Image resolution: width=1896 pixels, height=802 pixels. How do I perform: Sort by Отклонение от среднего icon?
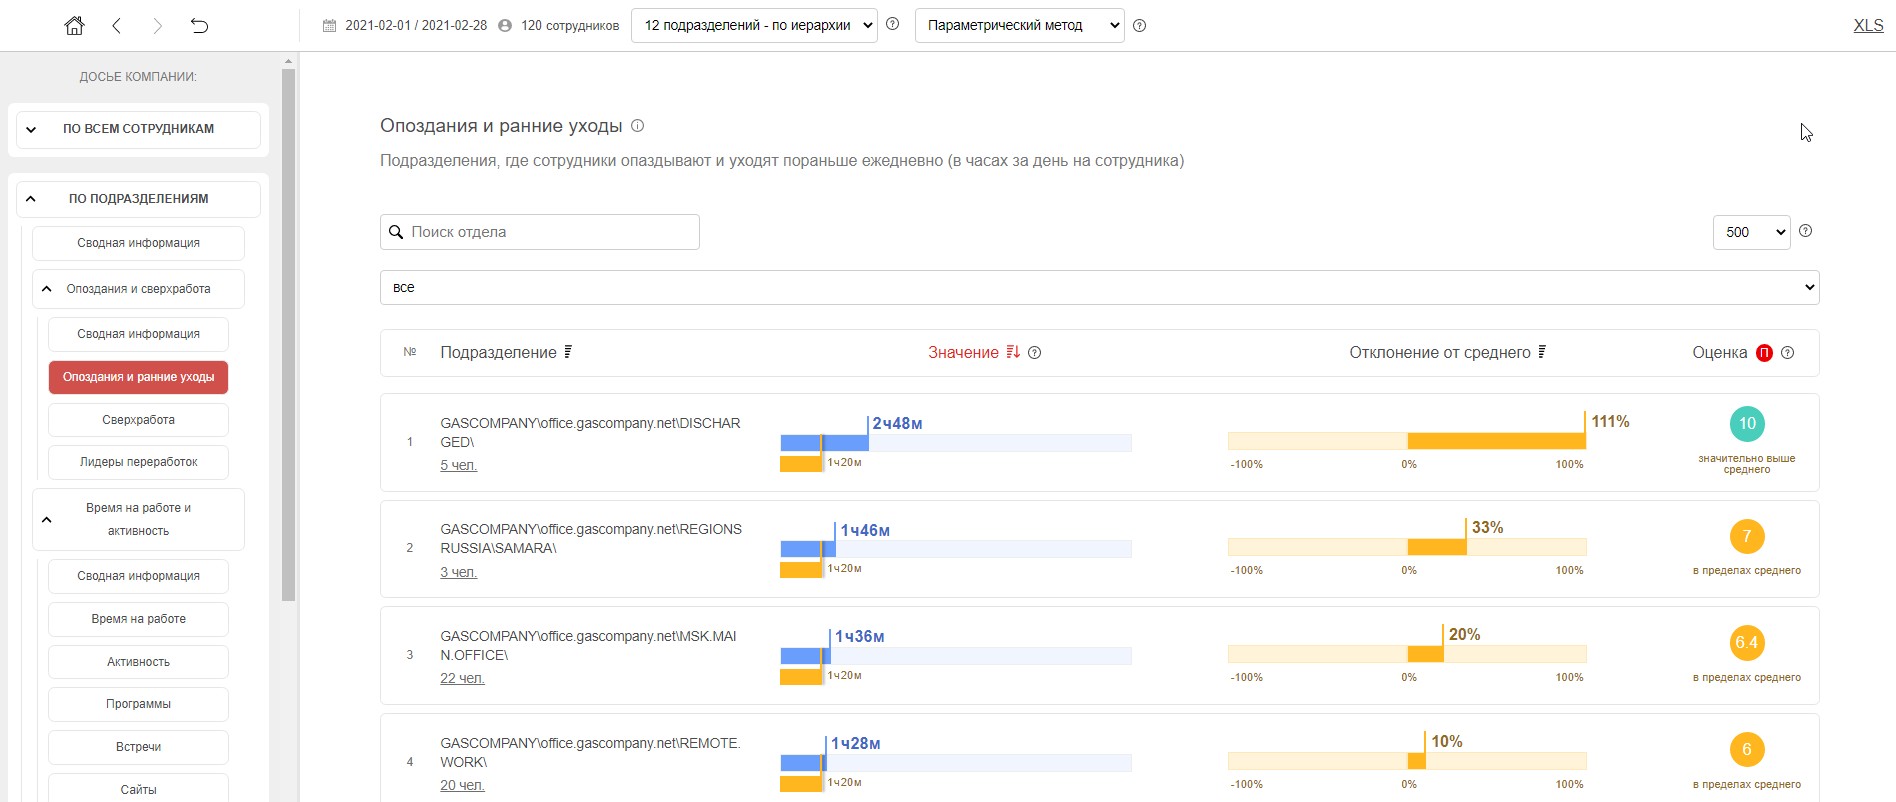(x=1542, y=352)
